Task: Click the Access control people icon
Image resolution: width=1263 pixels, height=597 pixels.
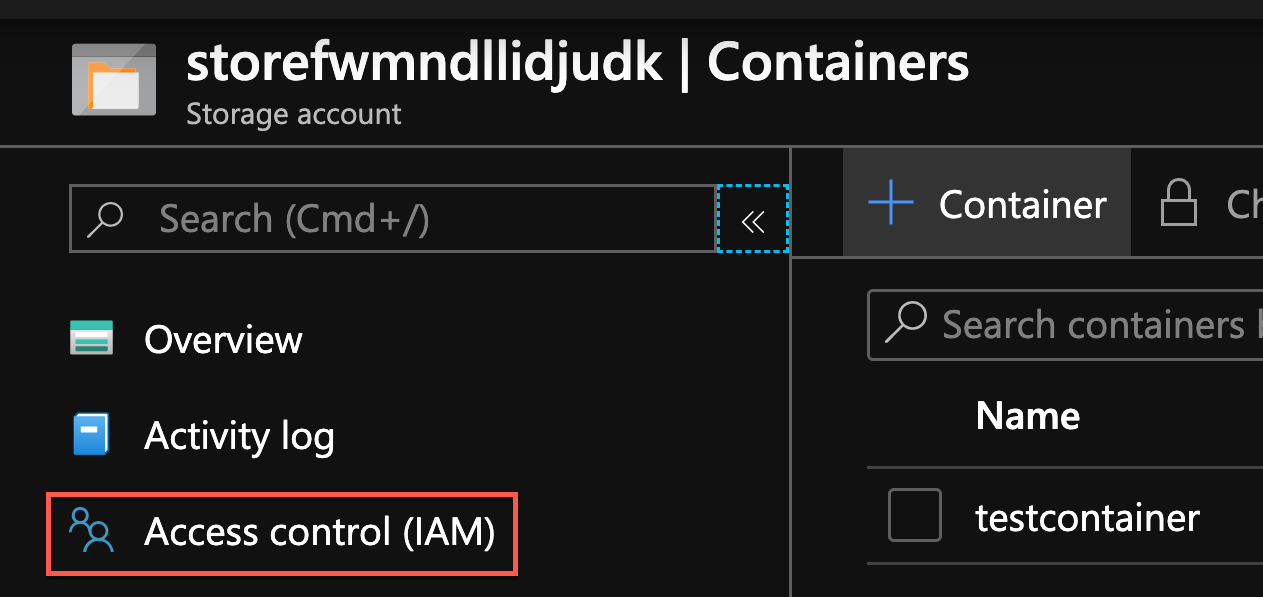Action: pyautogui.click(x=91, y=532)
